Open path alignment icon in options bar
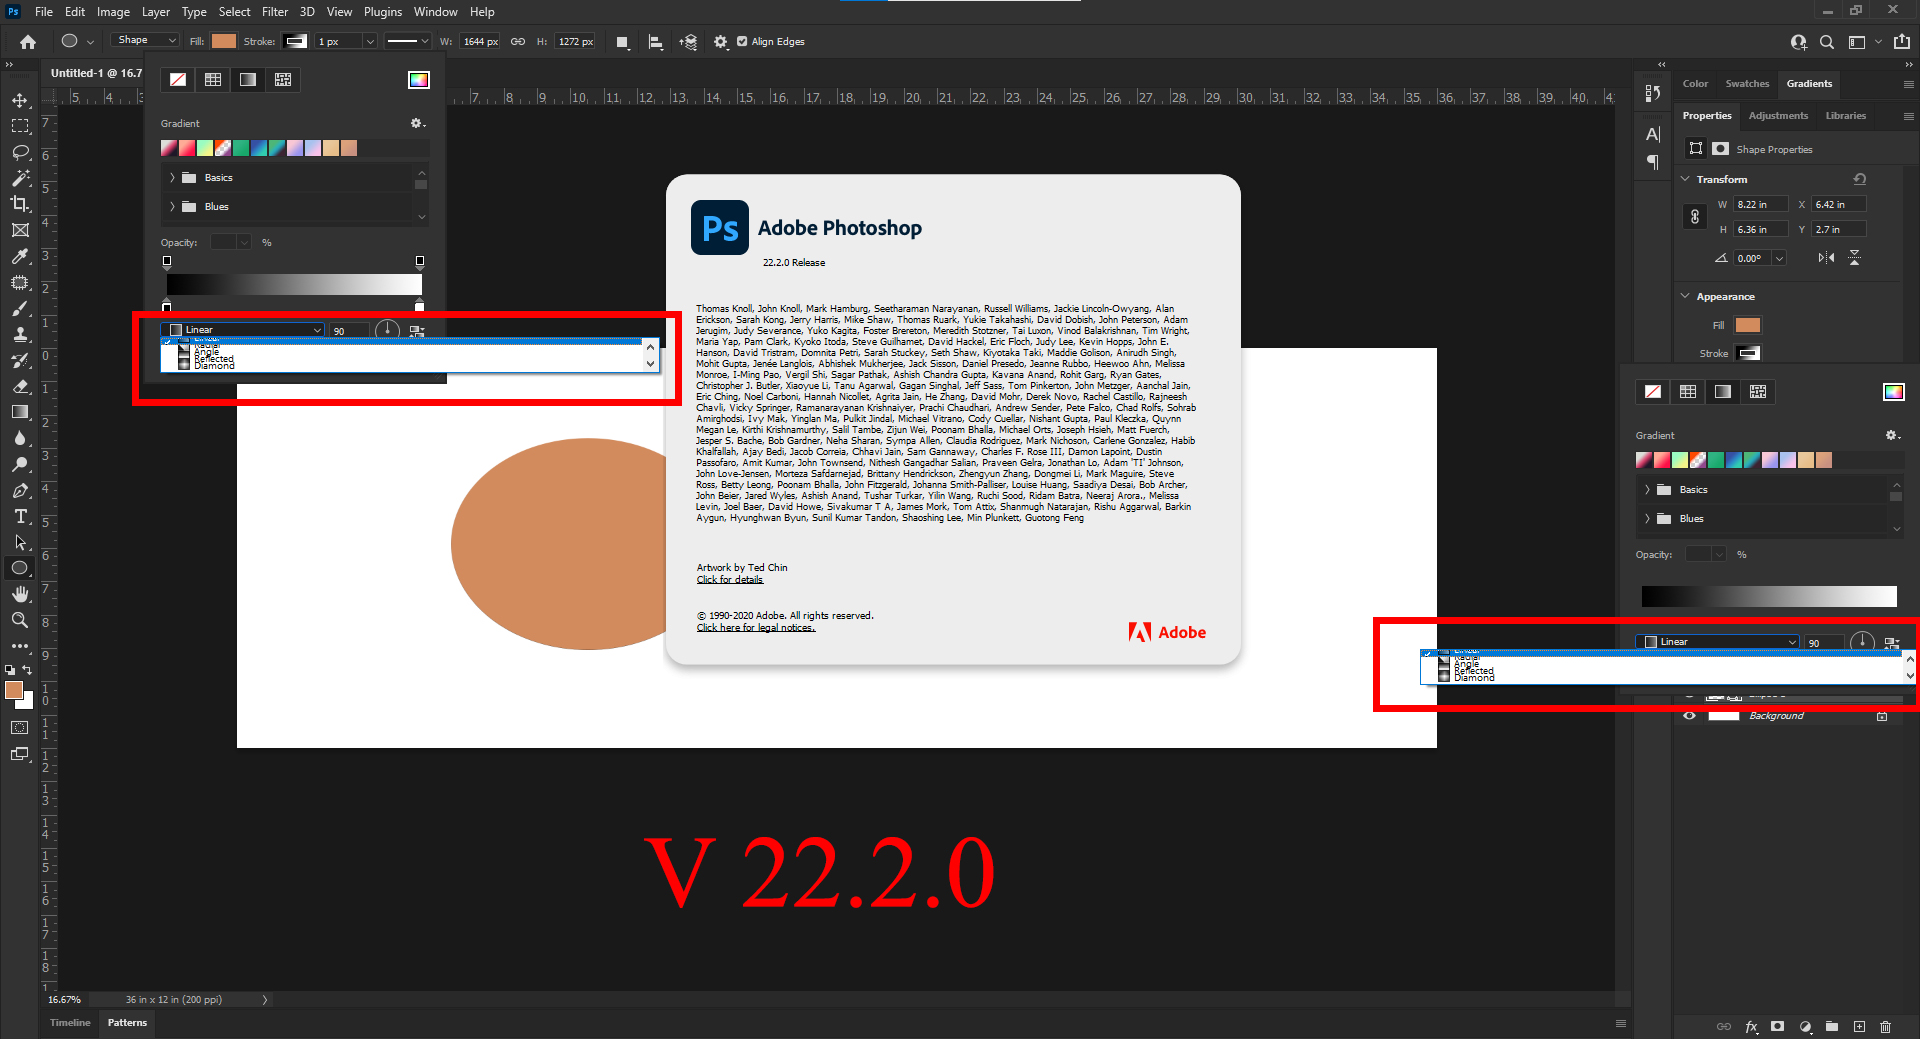The height and width of the screenshot is (1039, 1920). pyautogui.click(x=655, y=42)
